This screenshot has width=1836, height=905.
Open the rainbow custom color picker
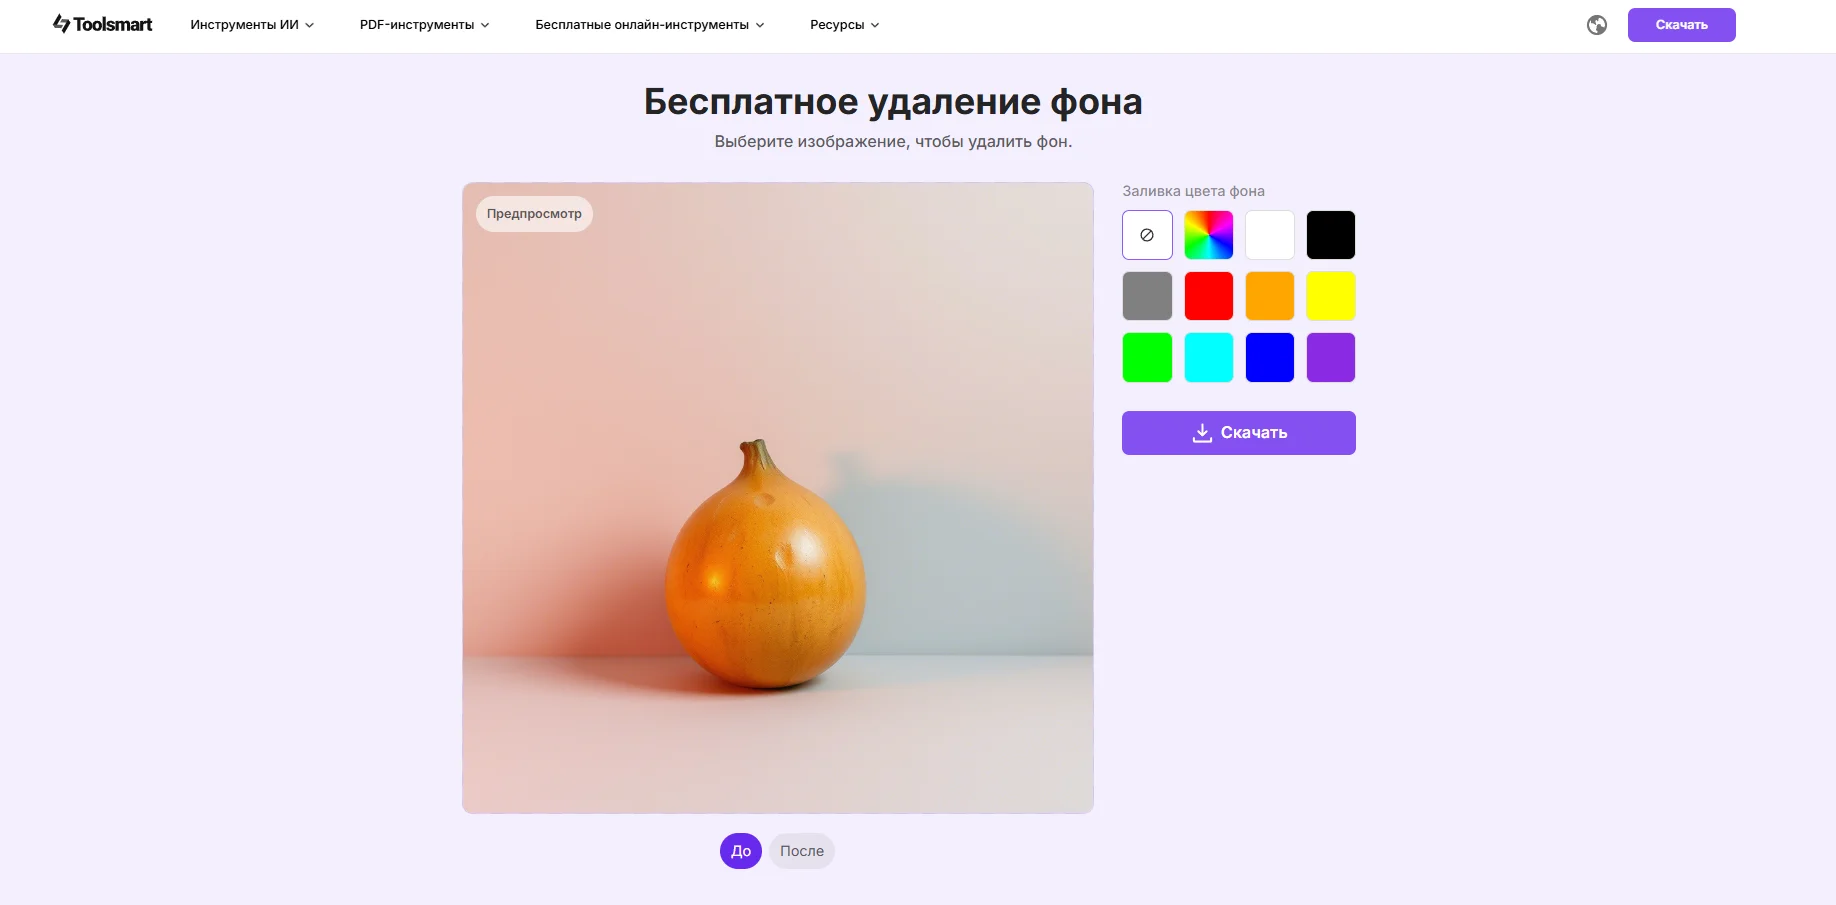coord(1209,235)
